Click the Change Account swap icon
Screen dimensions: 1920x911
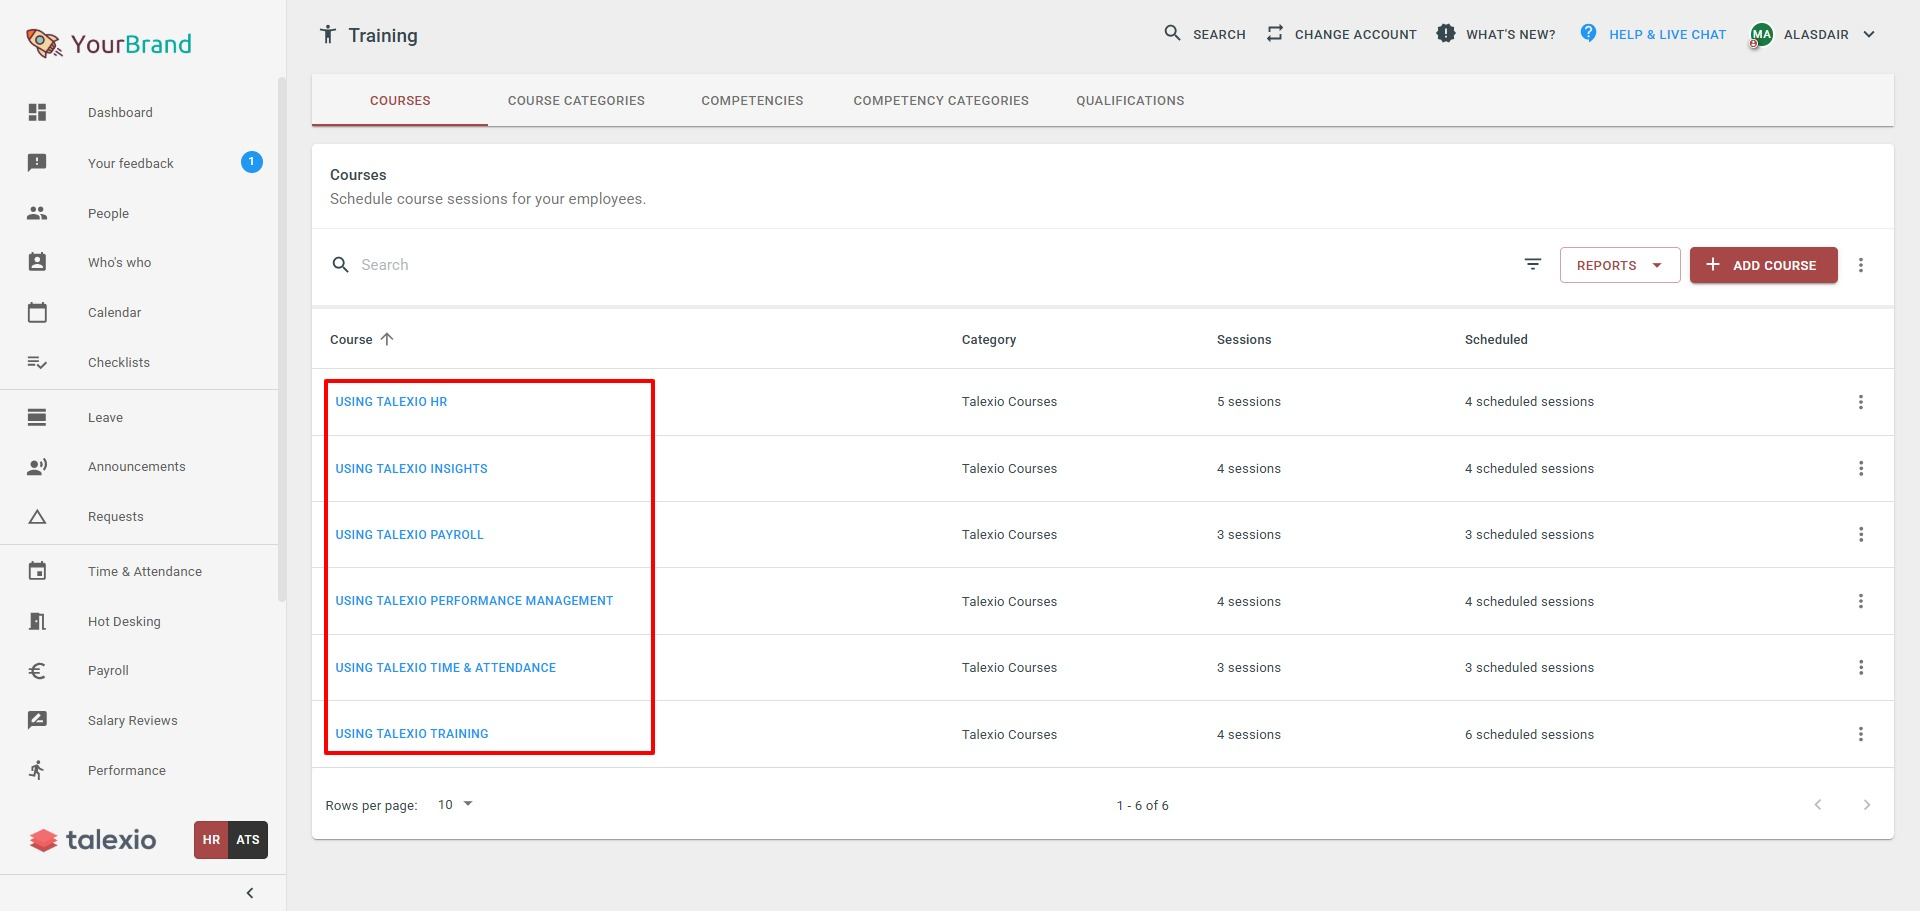pos(1274,33)
